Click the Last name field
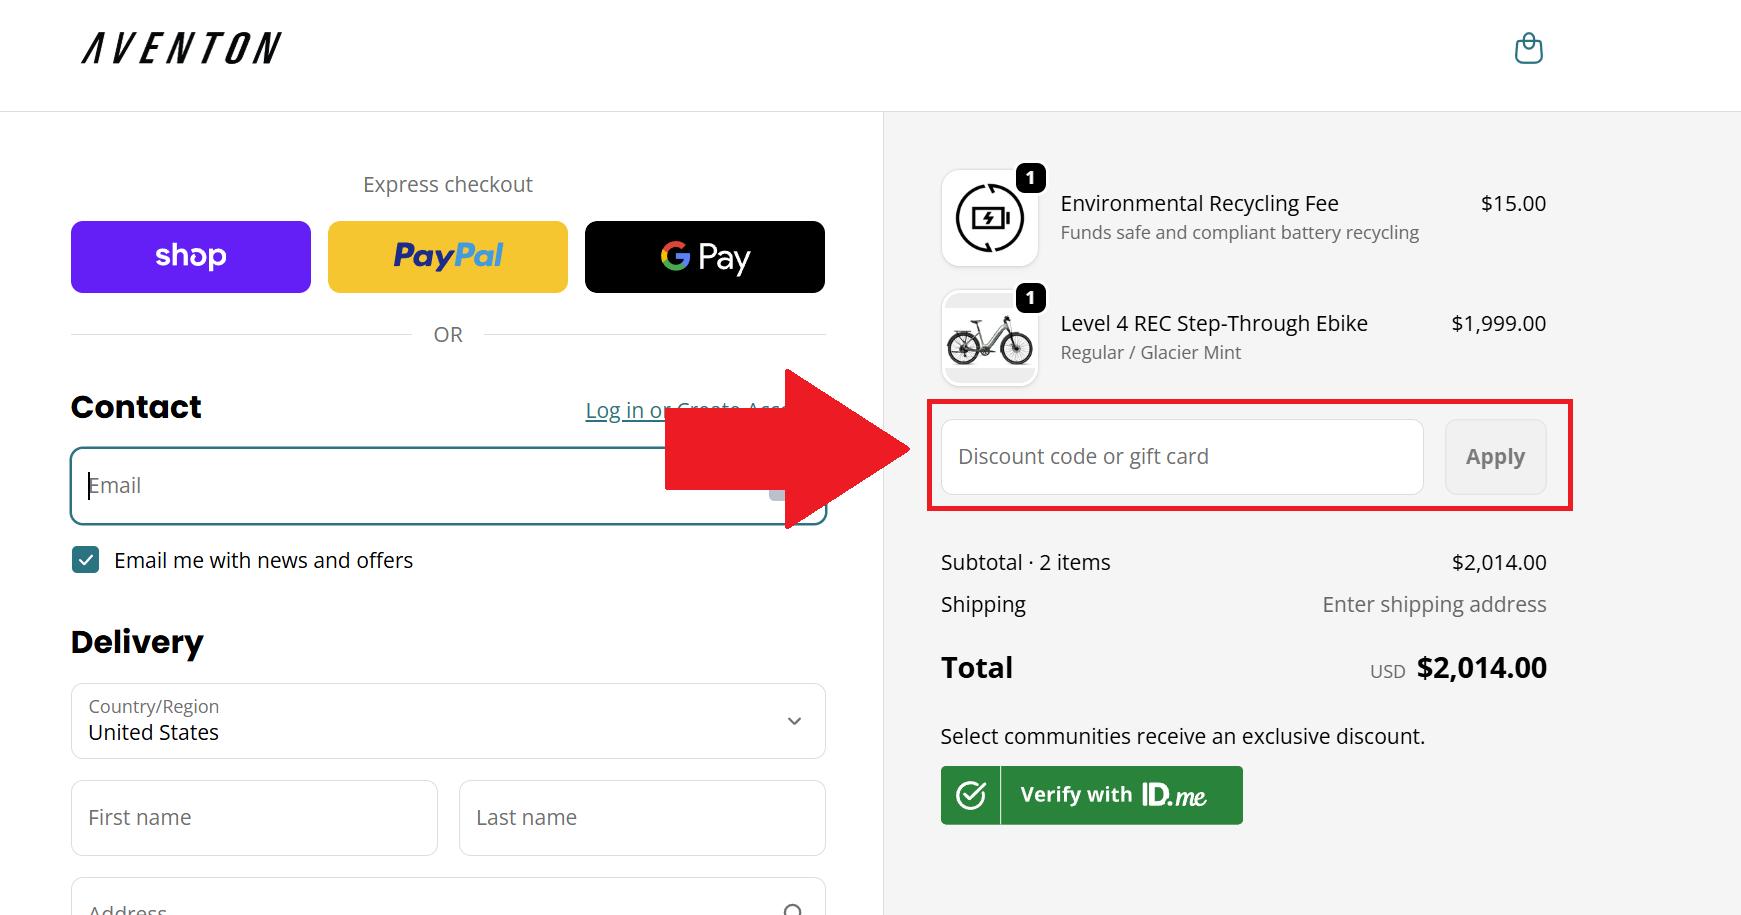The height and width of the screenshot is (915, 1741). (x=642, y=818)
